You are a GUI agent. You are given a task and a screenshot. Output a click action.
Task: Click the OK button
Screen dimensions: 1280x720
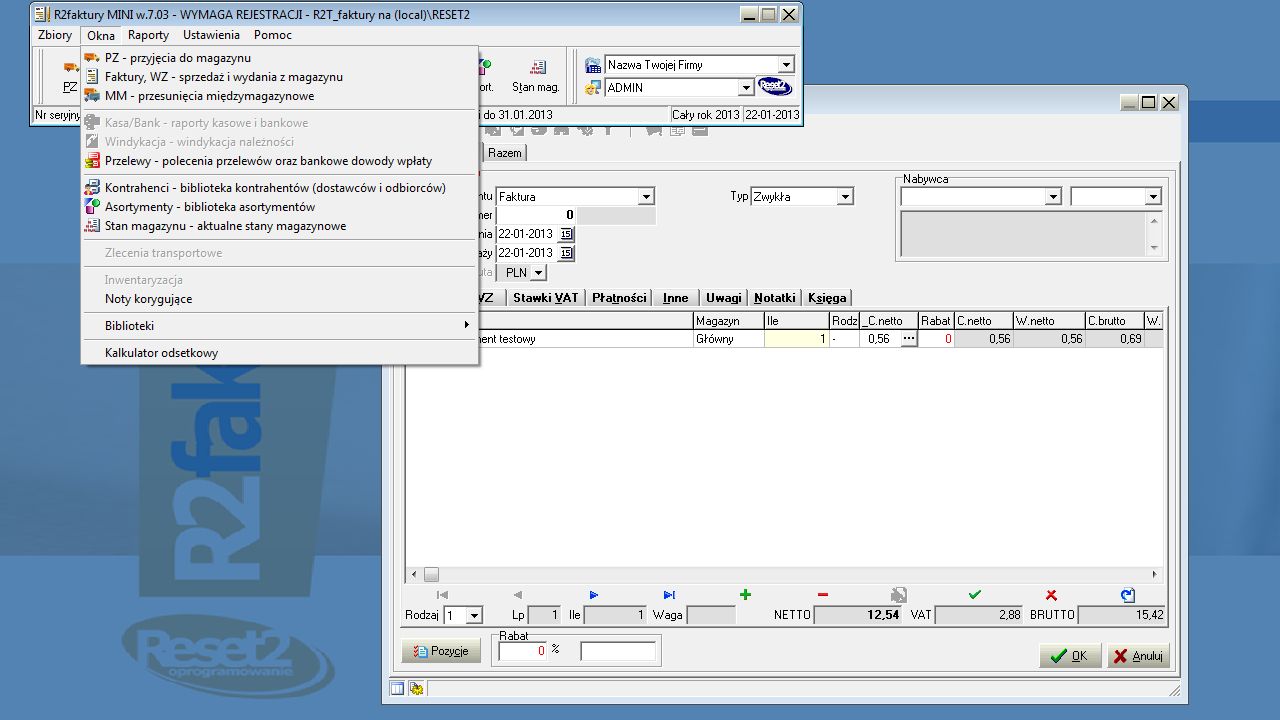click(x=1070, y=656)
